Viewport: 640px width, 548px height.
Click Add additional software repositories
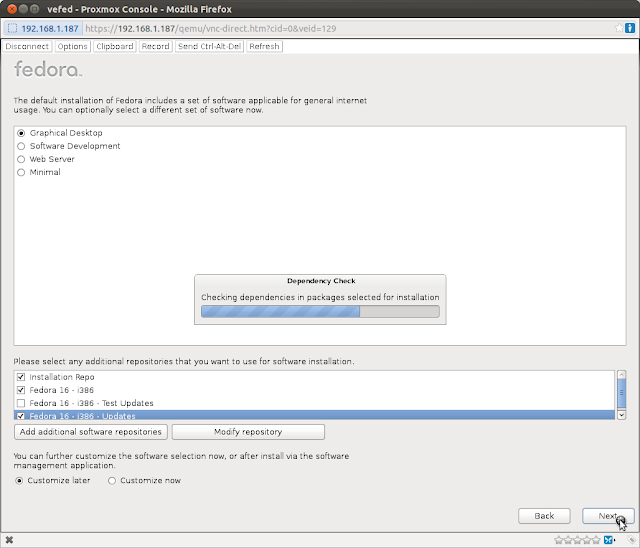[91, 432]
